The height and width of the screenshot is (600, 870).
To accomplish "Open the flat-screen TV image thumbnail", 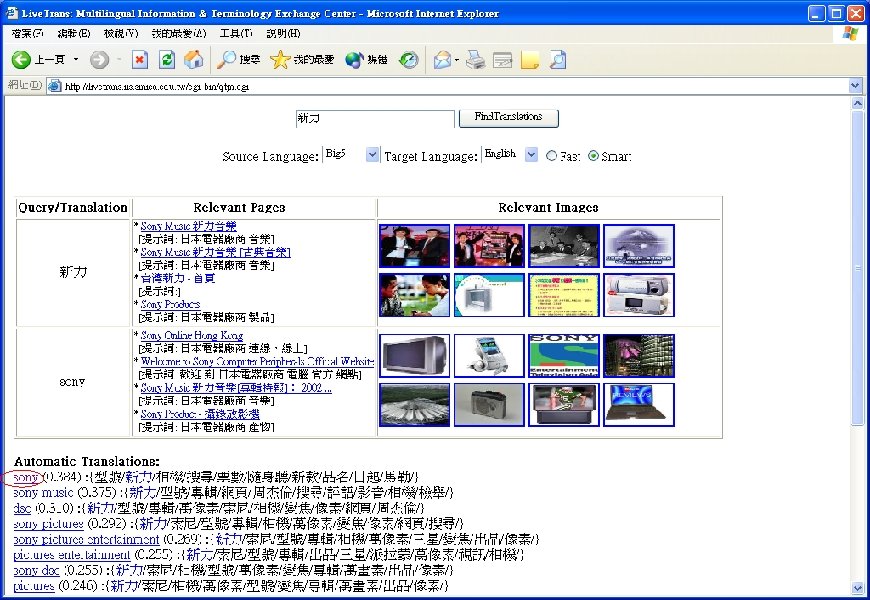I will tap(414, 355).
